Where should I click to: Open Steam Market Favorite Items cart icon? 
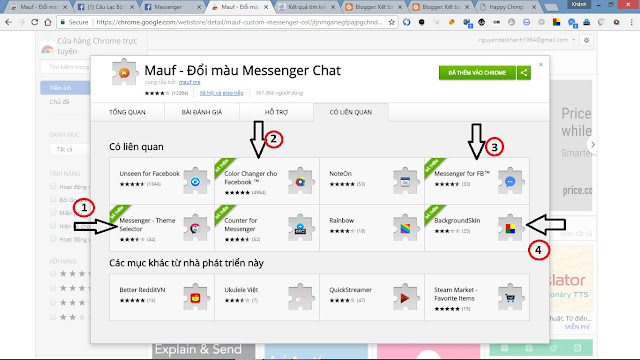tap(510, 298)
